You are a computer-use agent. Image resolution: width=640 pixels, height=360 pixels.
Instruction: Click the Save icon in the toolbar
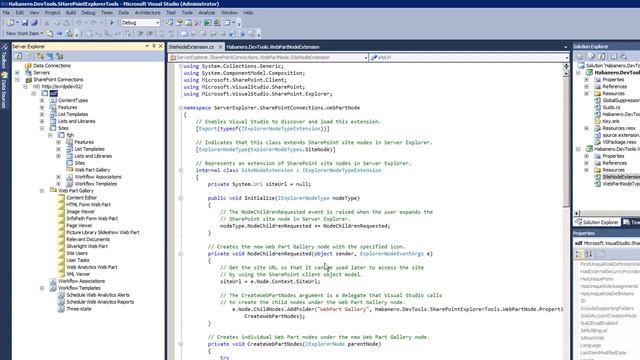click(25, 23)
